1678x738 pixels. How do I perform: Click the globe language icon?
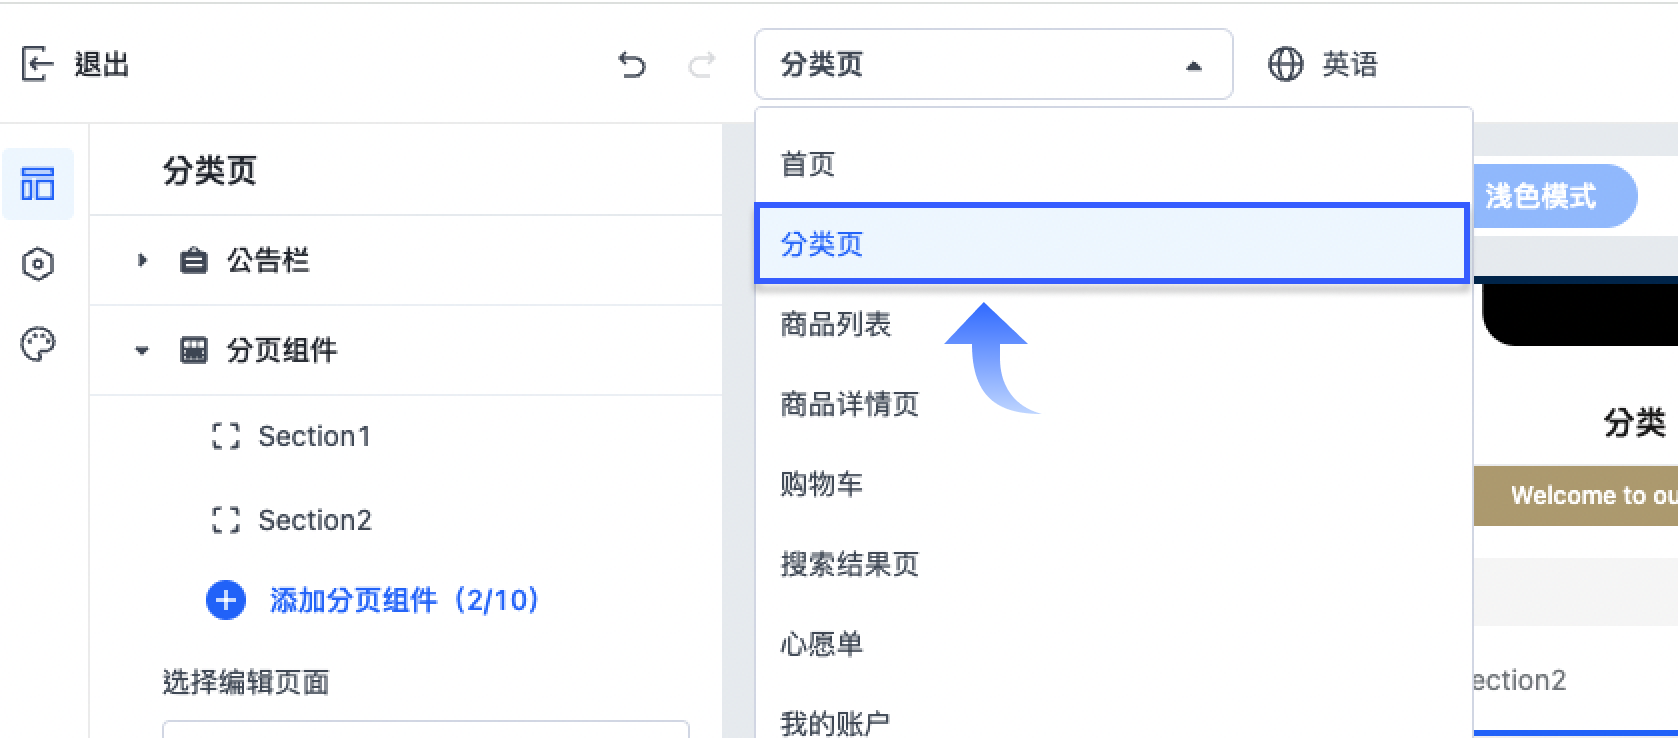coord(1286,64)
